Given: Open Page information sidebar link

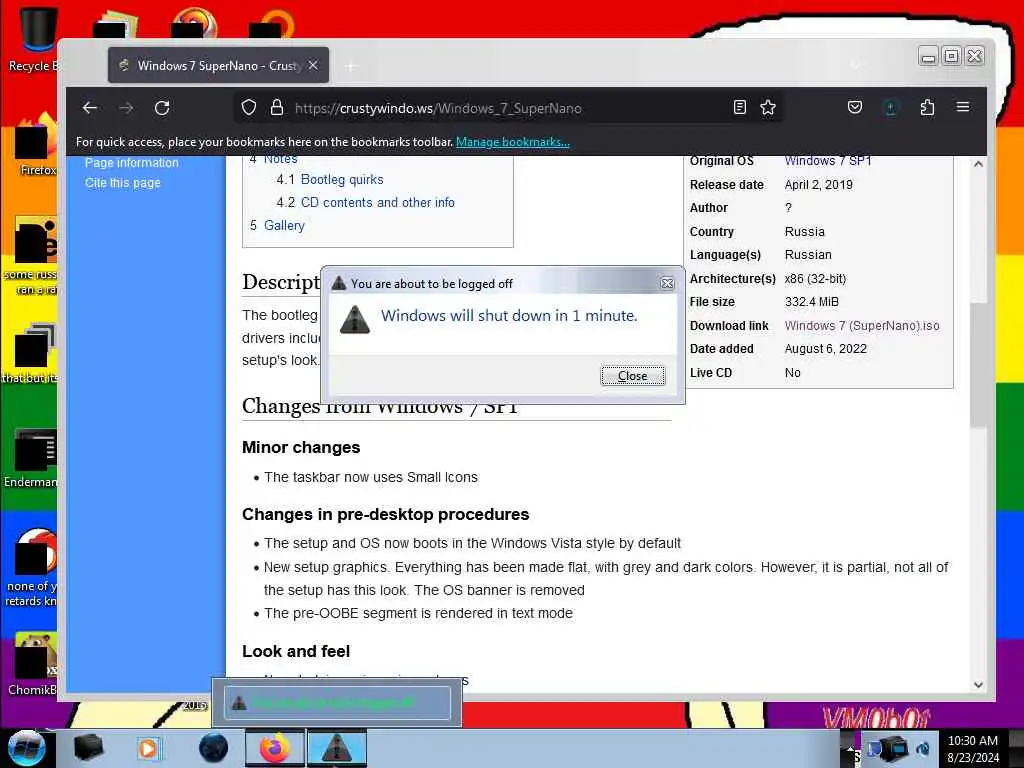Looking at the screenshot, I should [x=131, y=163].
